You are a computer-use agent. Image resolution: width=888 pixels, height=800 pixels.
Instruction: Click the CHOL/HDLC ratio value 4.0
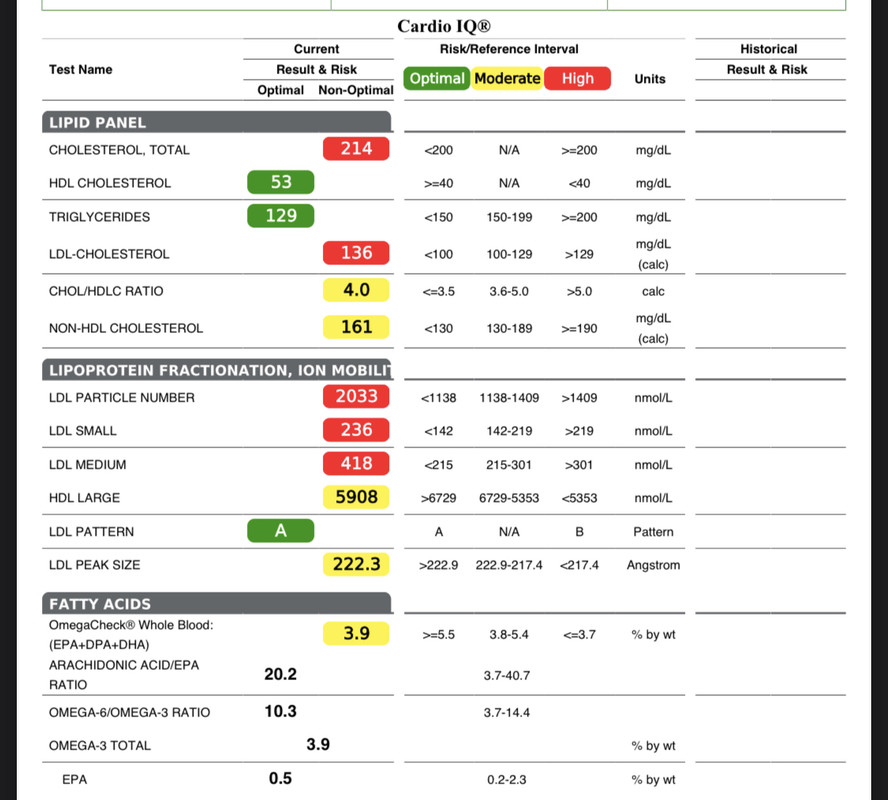356,290
